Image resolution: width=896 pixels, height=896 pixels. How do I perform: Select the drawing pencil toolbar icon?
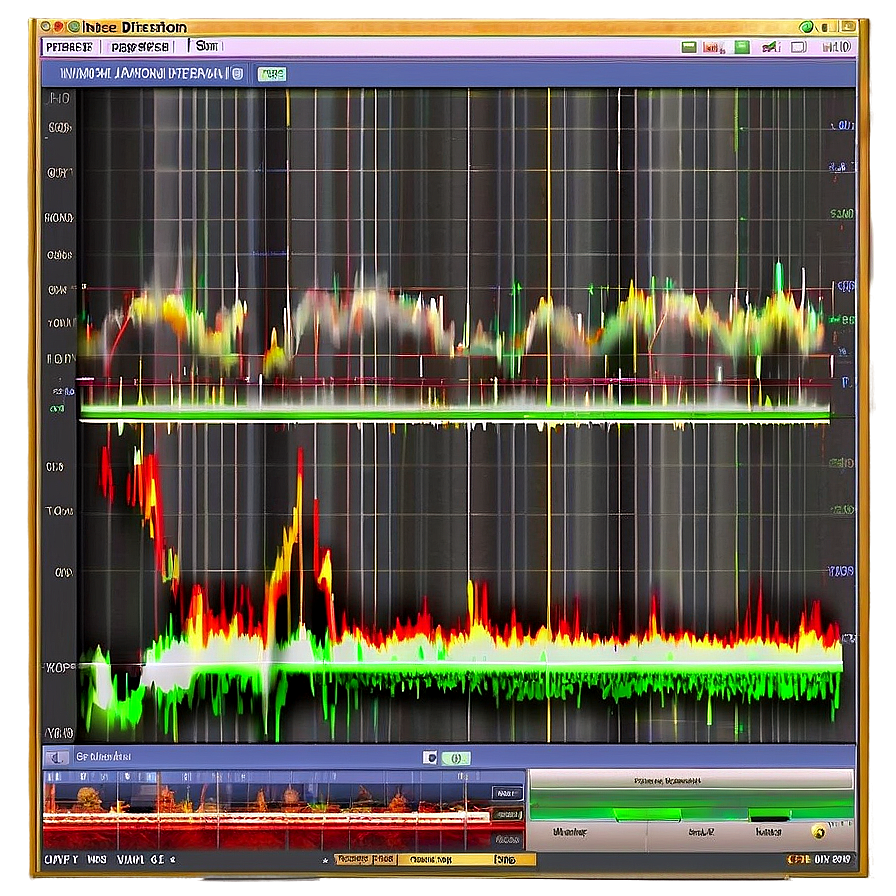[770, 46]
